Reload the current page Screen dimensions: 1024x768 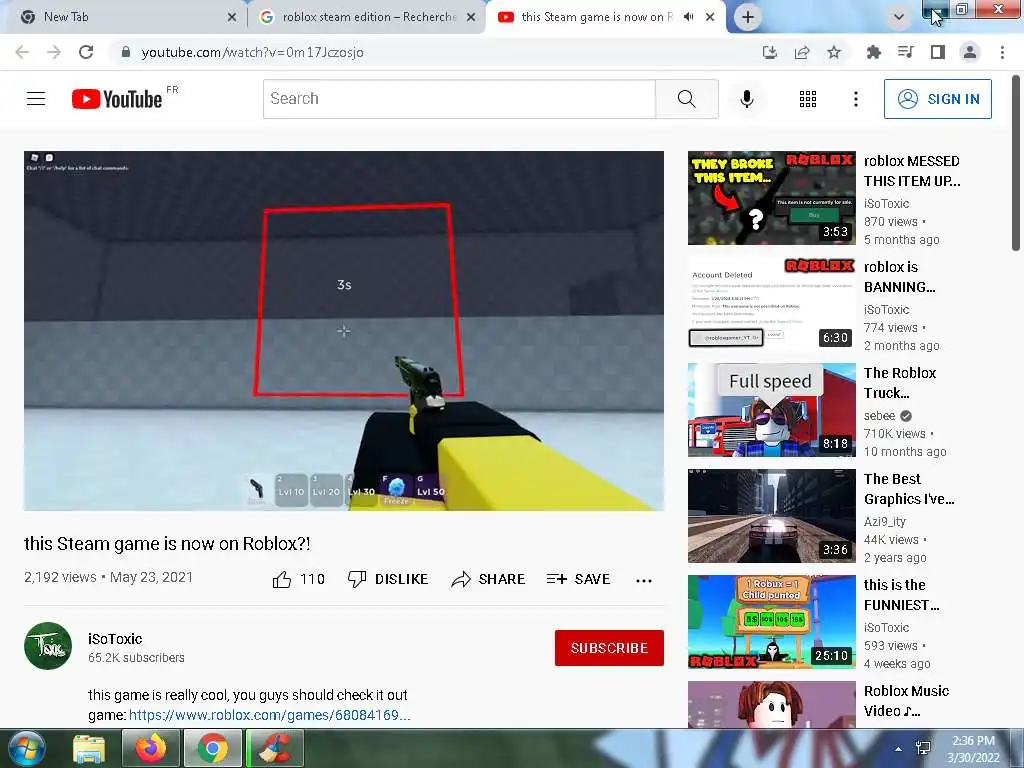click(x=86, y=52)
